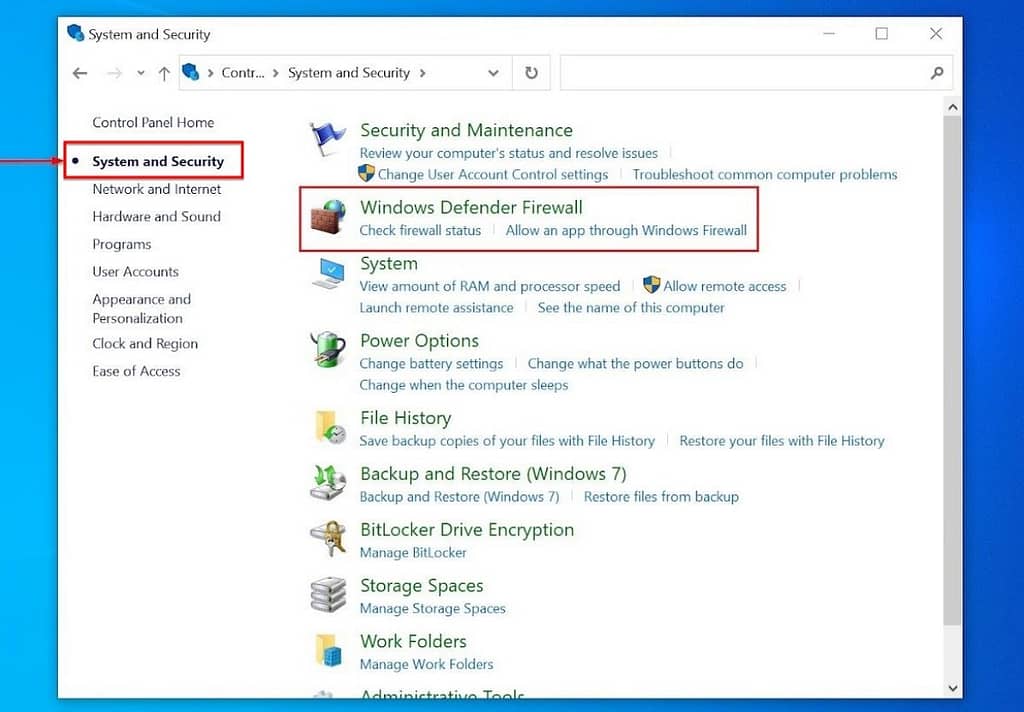Image resolution: width=1024 pixels, height=712 pixels.
Task: Open Security and Maintenance heading
Action: point(466,130)
